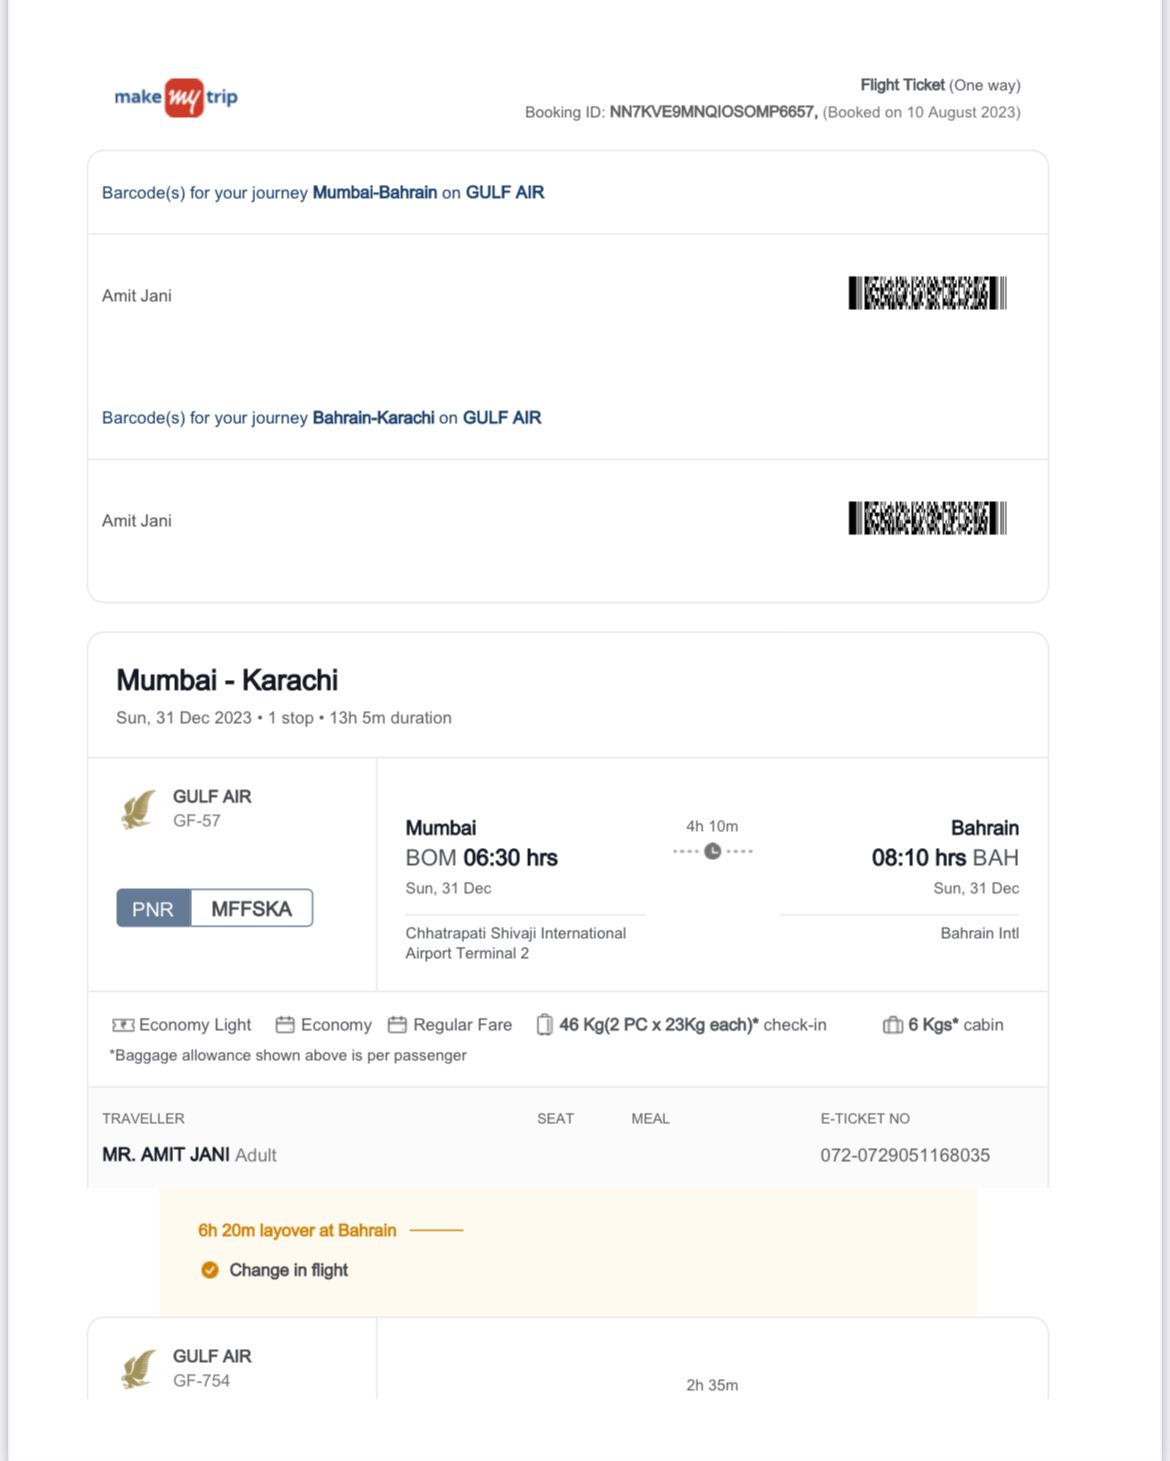
Task: Click the Bahrain-Karachi journey barcode
Action: (927, 518)
